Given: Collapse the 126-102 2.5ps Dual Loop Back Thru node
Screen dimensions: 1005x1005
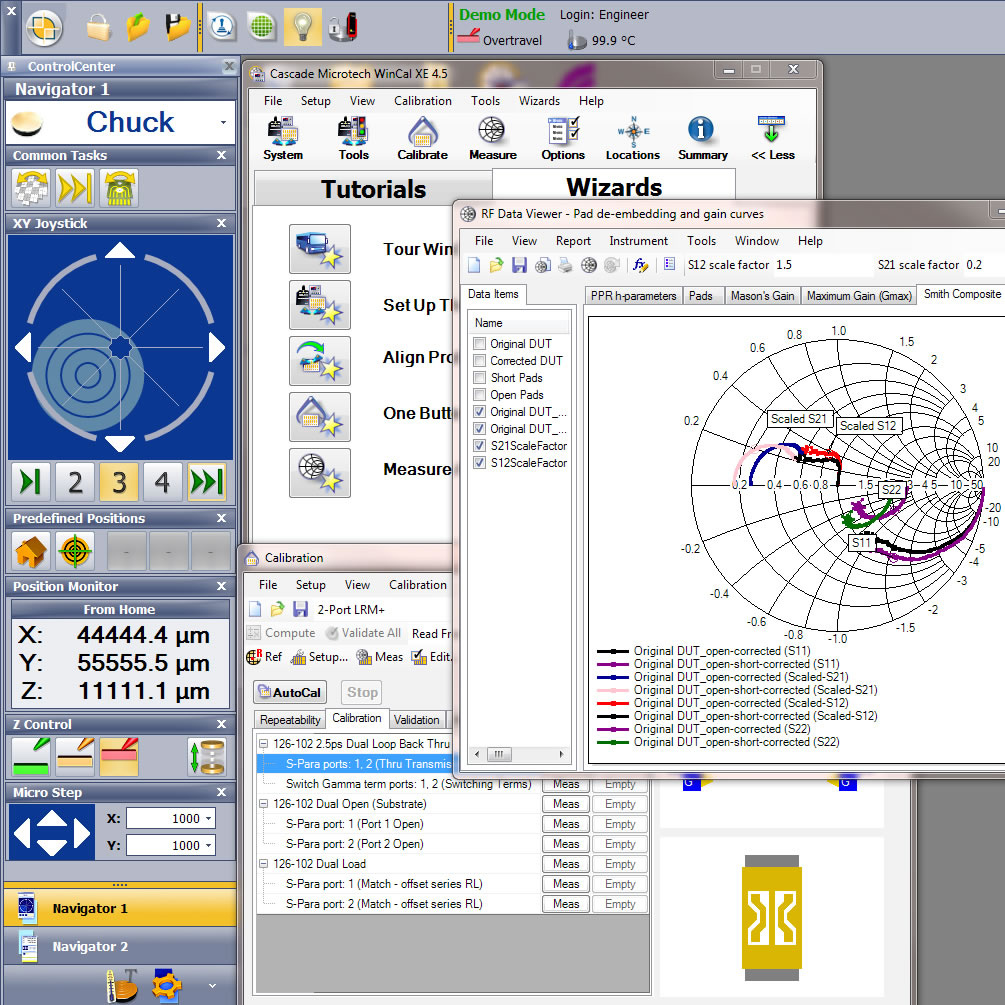Looking at the screenshot, I should pos(263,743).
